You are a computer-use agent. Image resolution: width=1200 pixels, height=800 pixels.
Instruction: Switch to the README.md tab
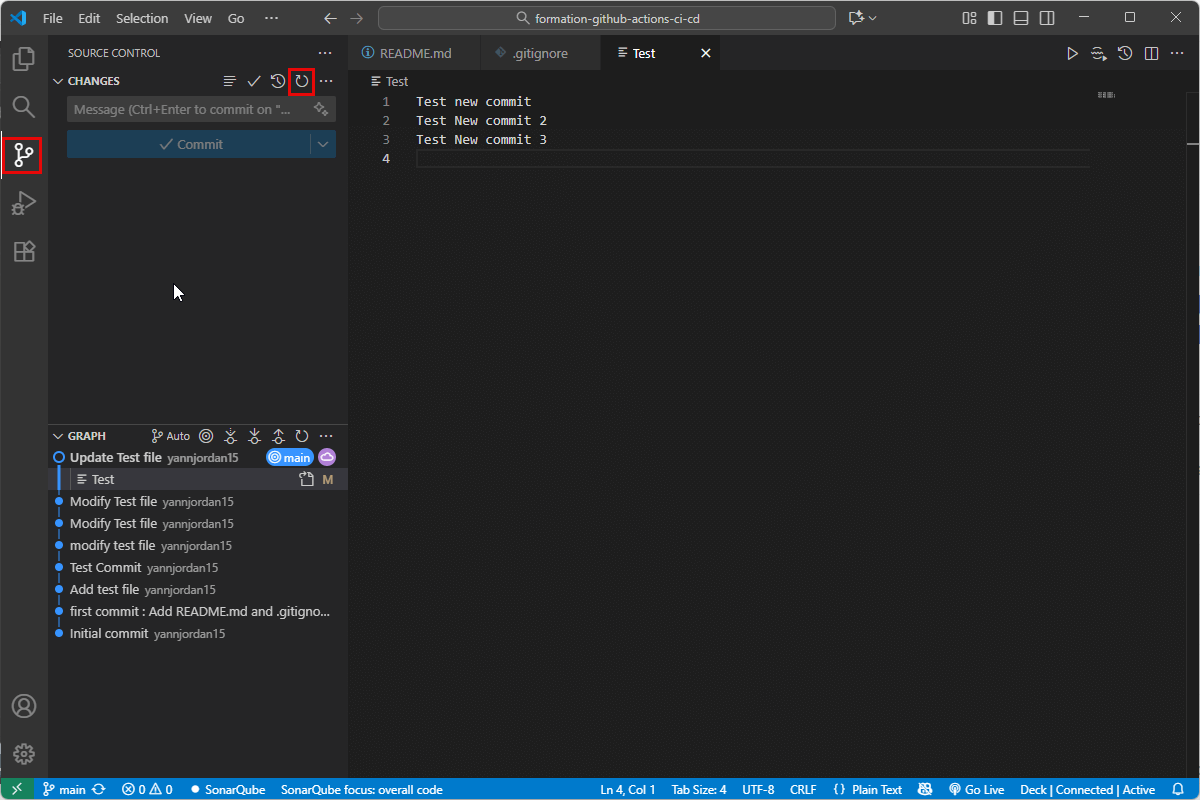click(x=414, y=52)
